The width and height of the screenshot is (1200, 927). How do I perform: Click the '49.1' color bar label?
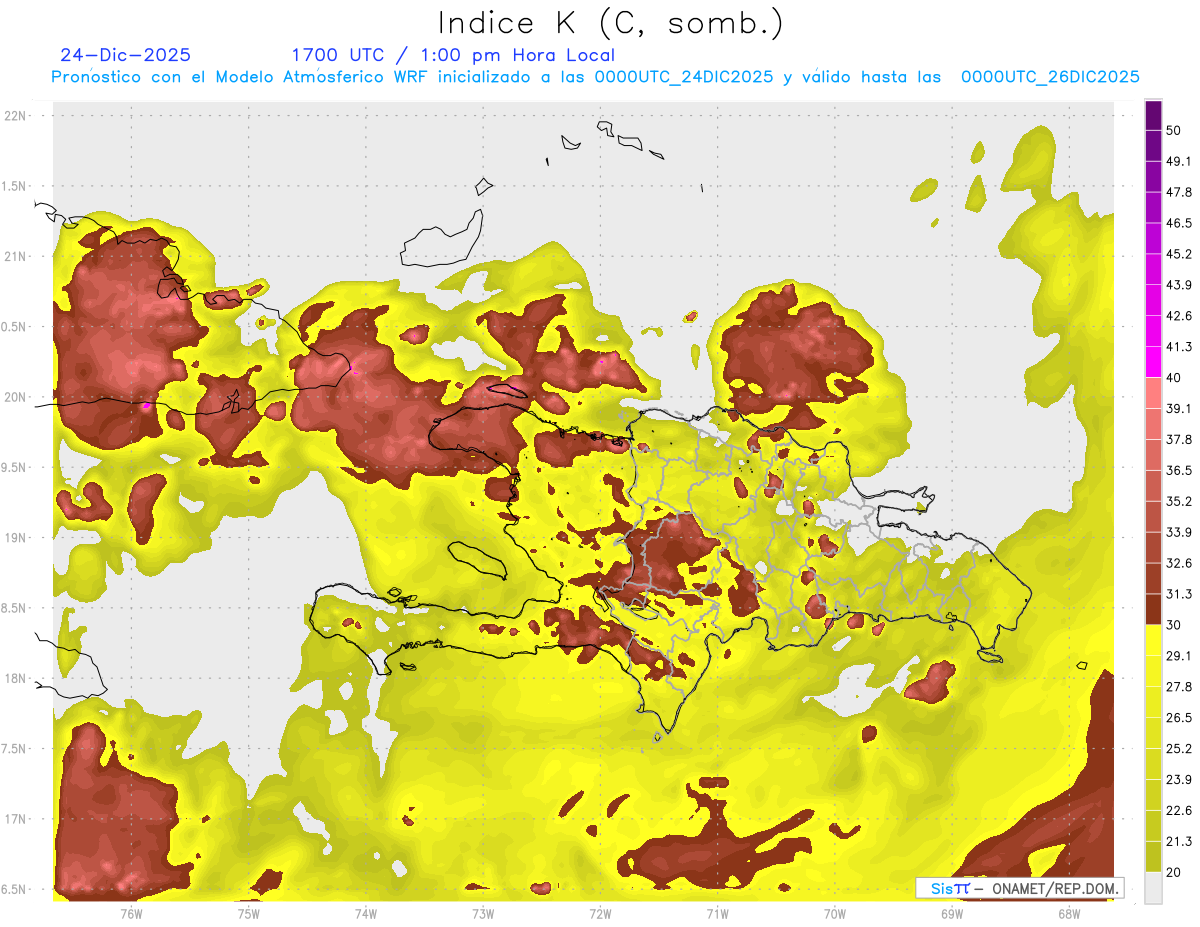click(1179, 161)
